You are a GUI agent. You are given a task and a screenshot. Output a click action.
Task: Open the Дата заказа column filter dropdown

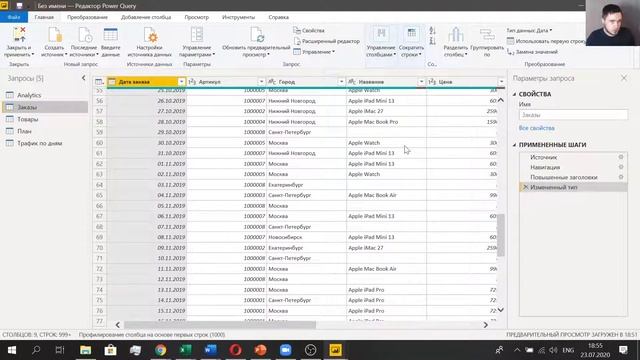point(181,82)
